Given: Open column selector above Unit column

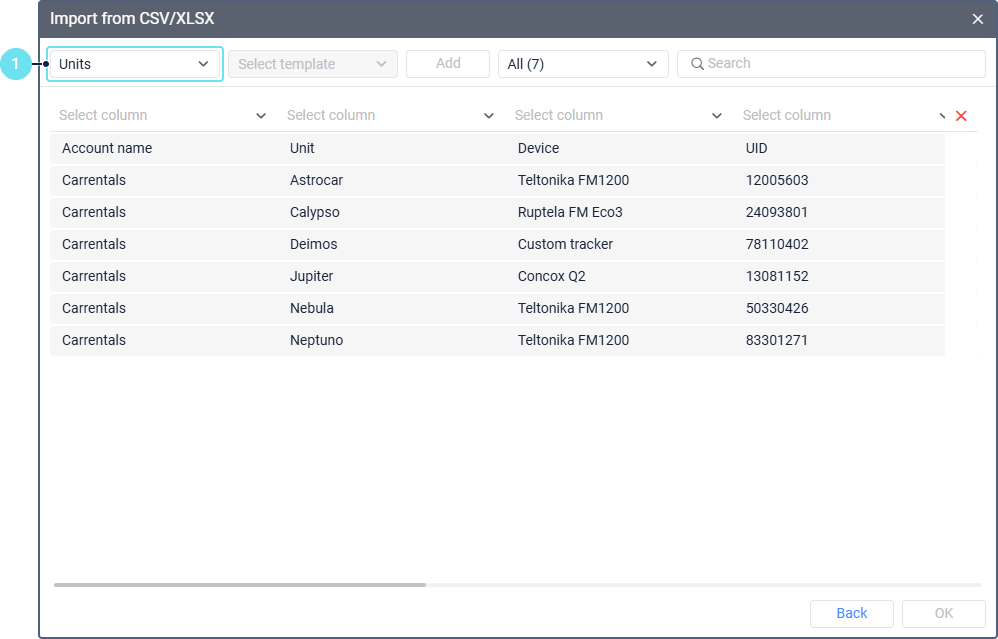Looking at the screenshot, I should click(x=390, y=116).
